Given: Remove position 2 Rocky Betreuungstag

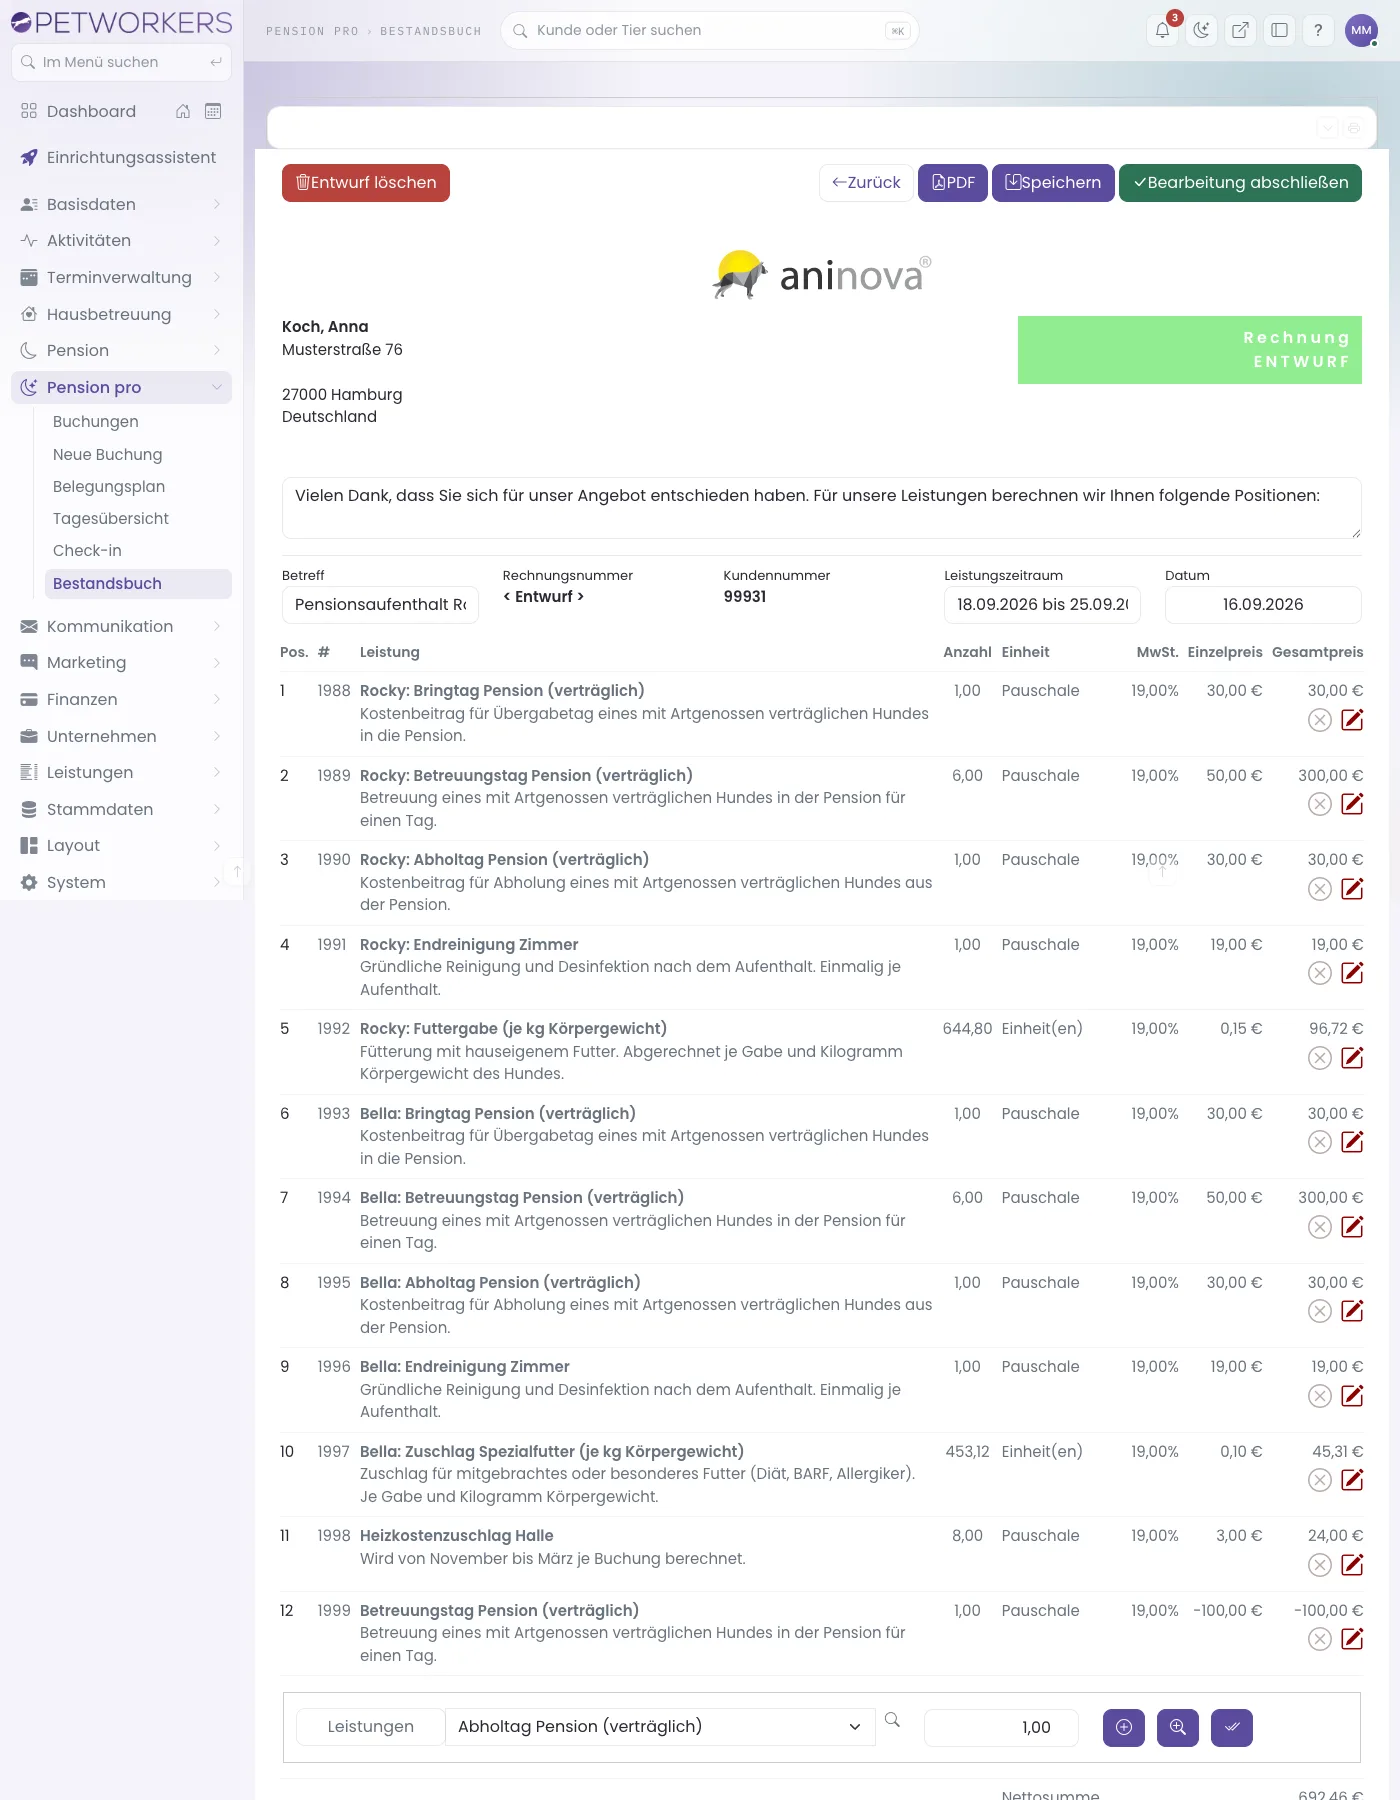Looking at the screenshot, I should click(1320, 804).
